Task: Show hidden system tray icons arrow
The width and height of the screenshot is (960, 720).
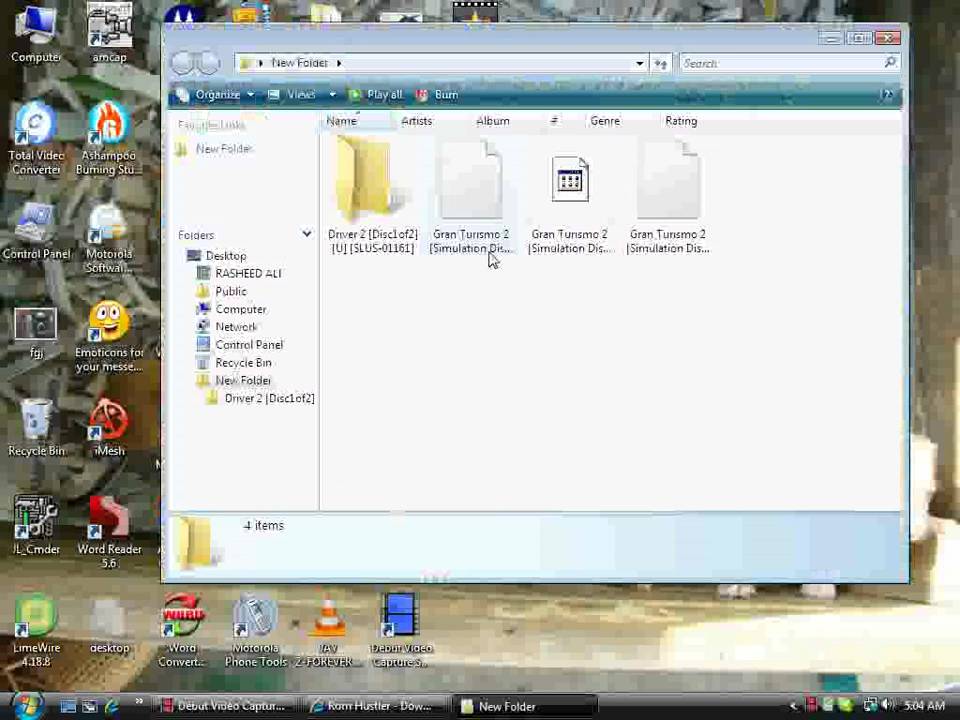Action: click(x=793, y=706)
